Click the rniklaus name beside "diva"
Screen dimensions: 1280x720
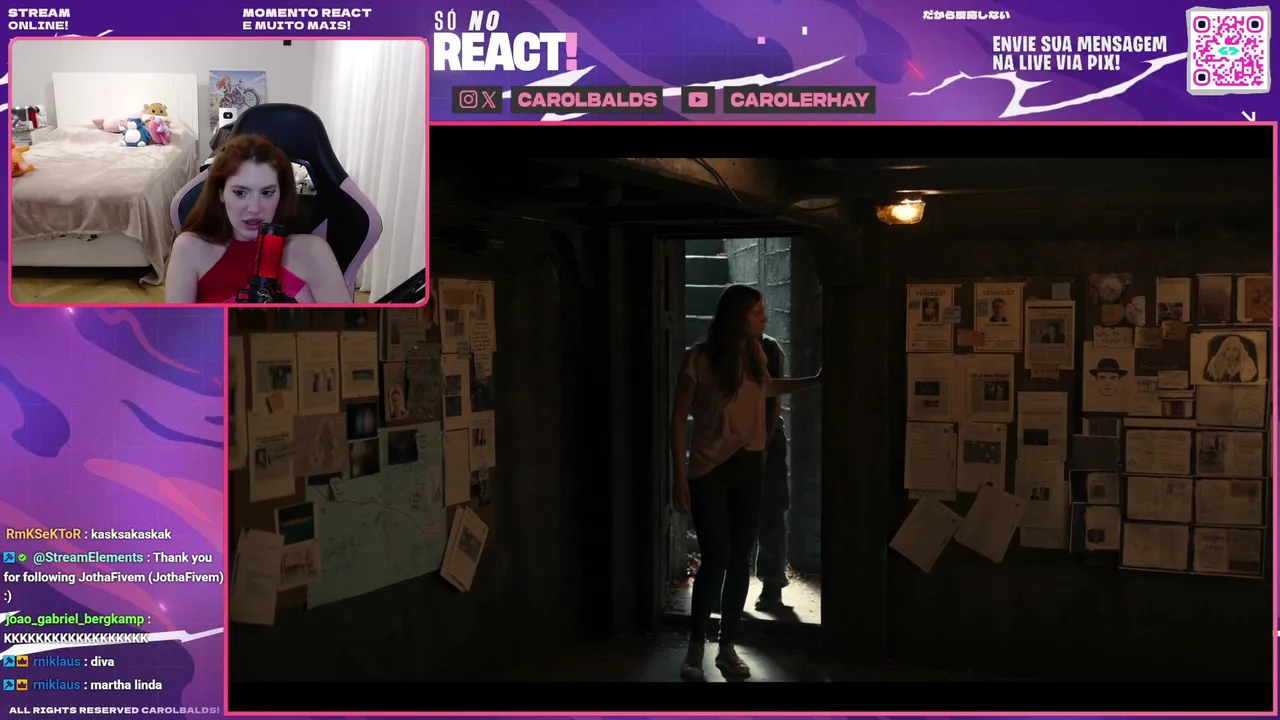56,662
